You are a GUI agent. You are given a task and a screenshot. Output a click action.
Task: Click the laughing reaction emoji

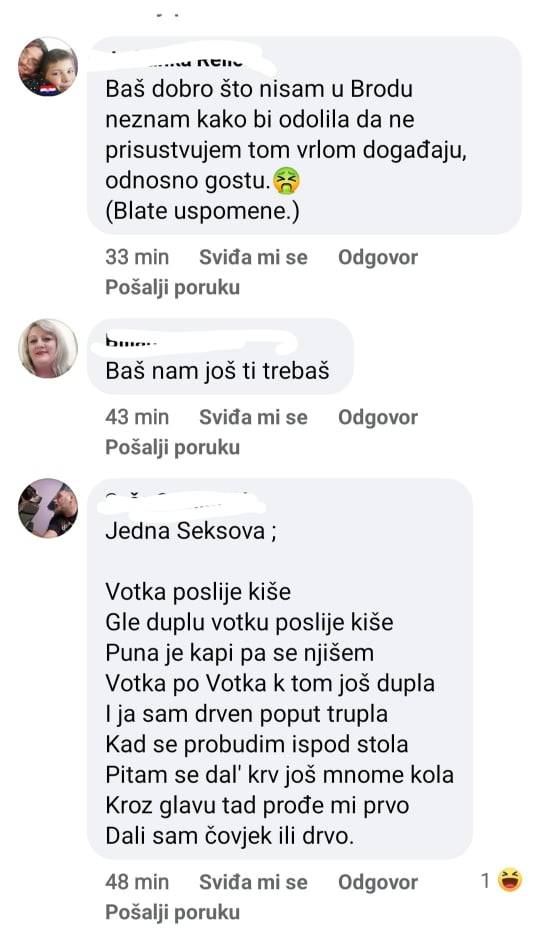click(509, 880)
